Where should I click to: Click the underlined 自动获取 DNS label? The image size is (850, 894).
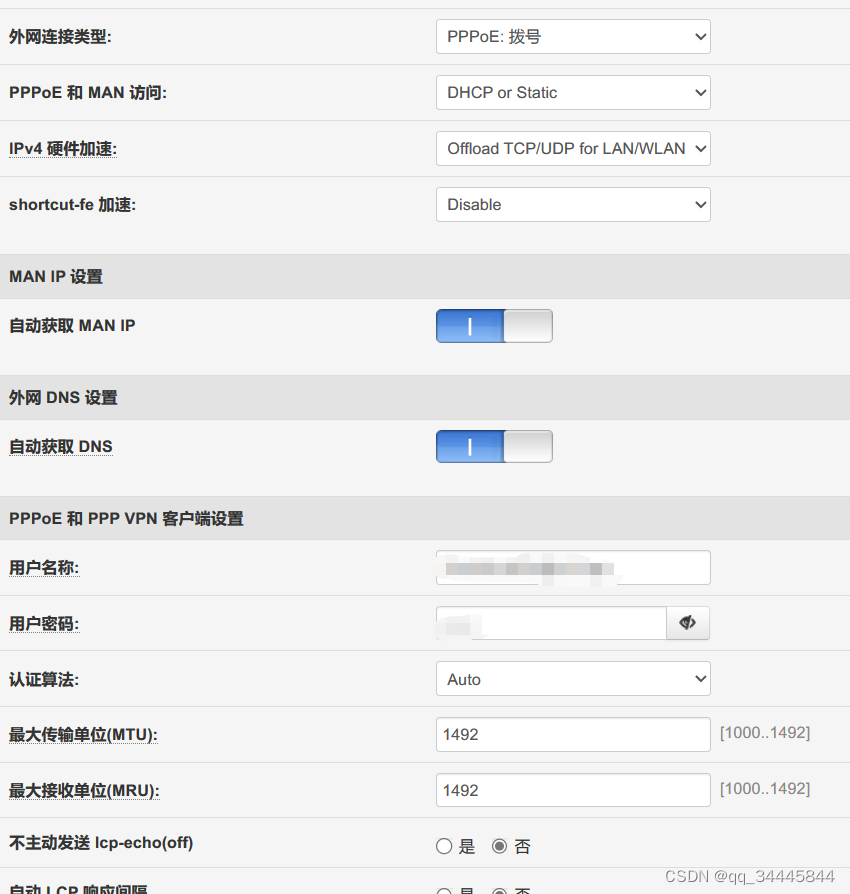click(60, 446)
